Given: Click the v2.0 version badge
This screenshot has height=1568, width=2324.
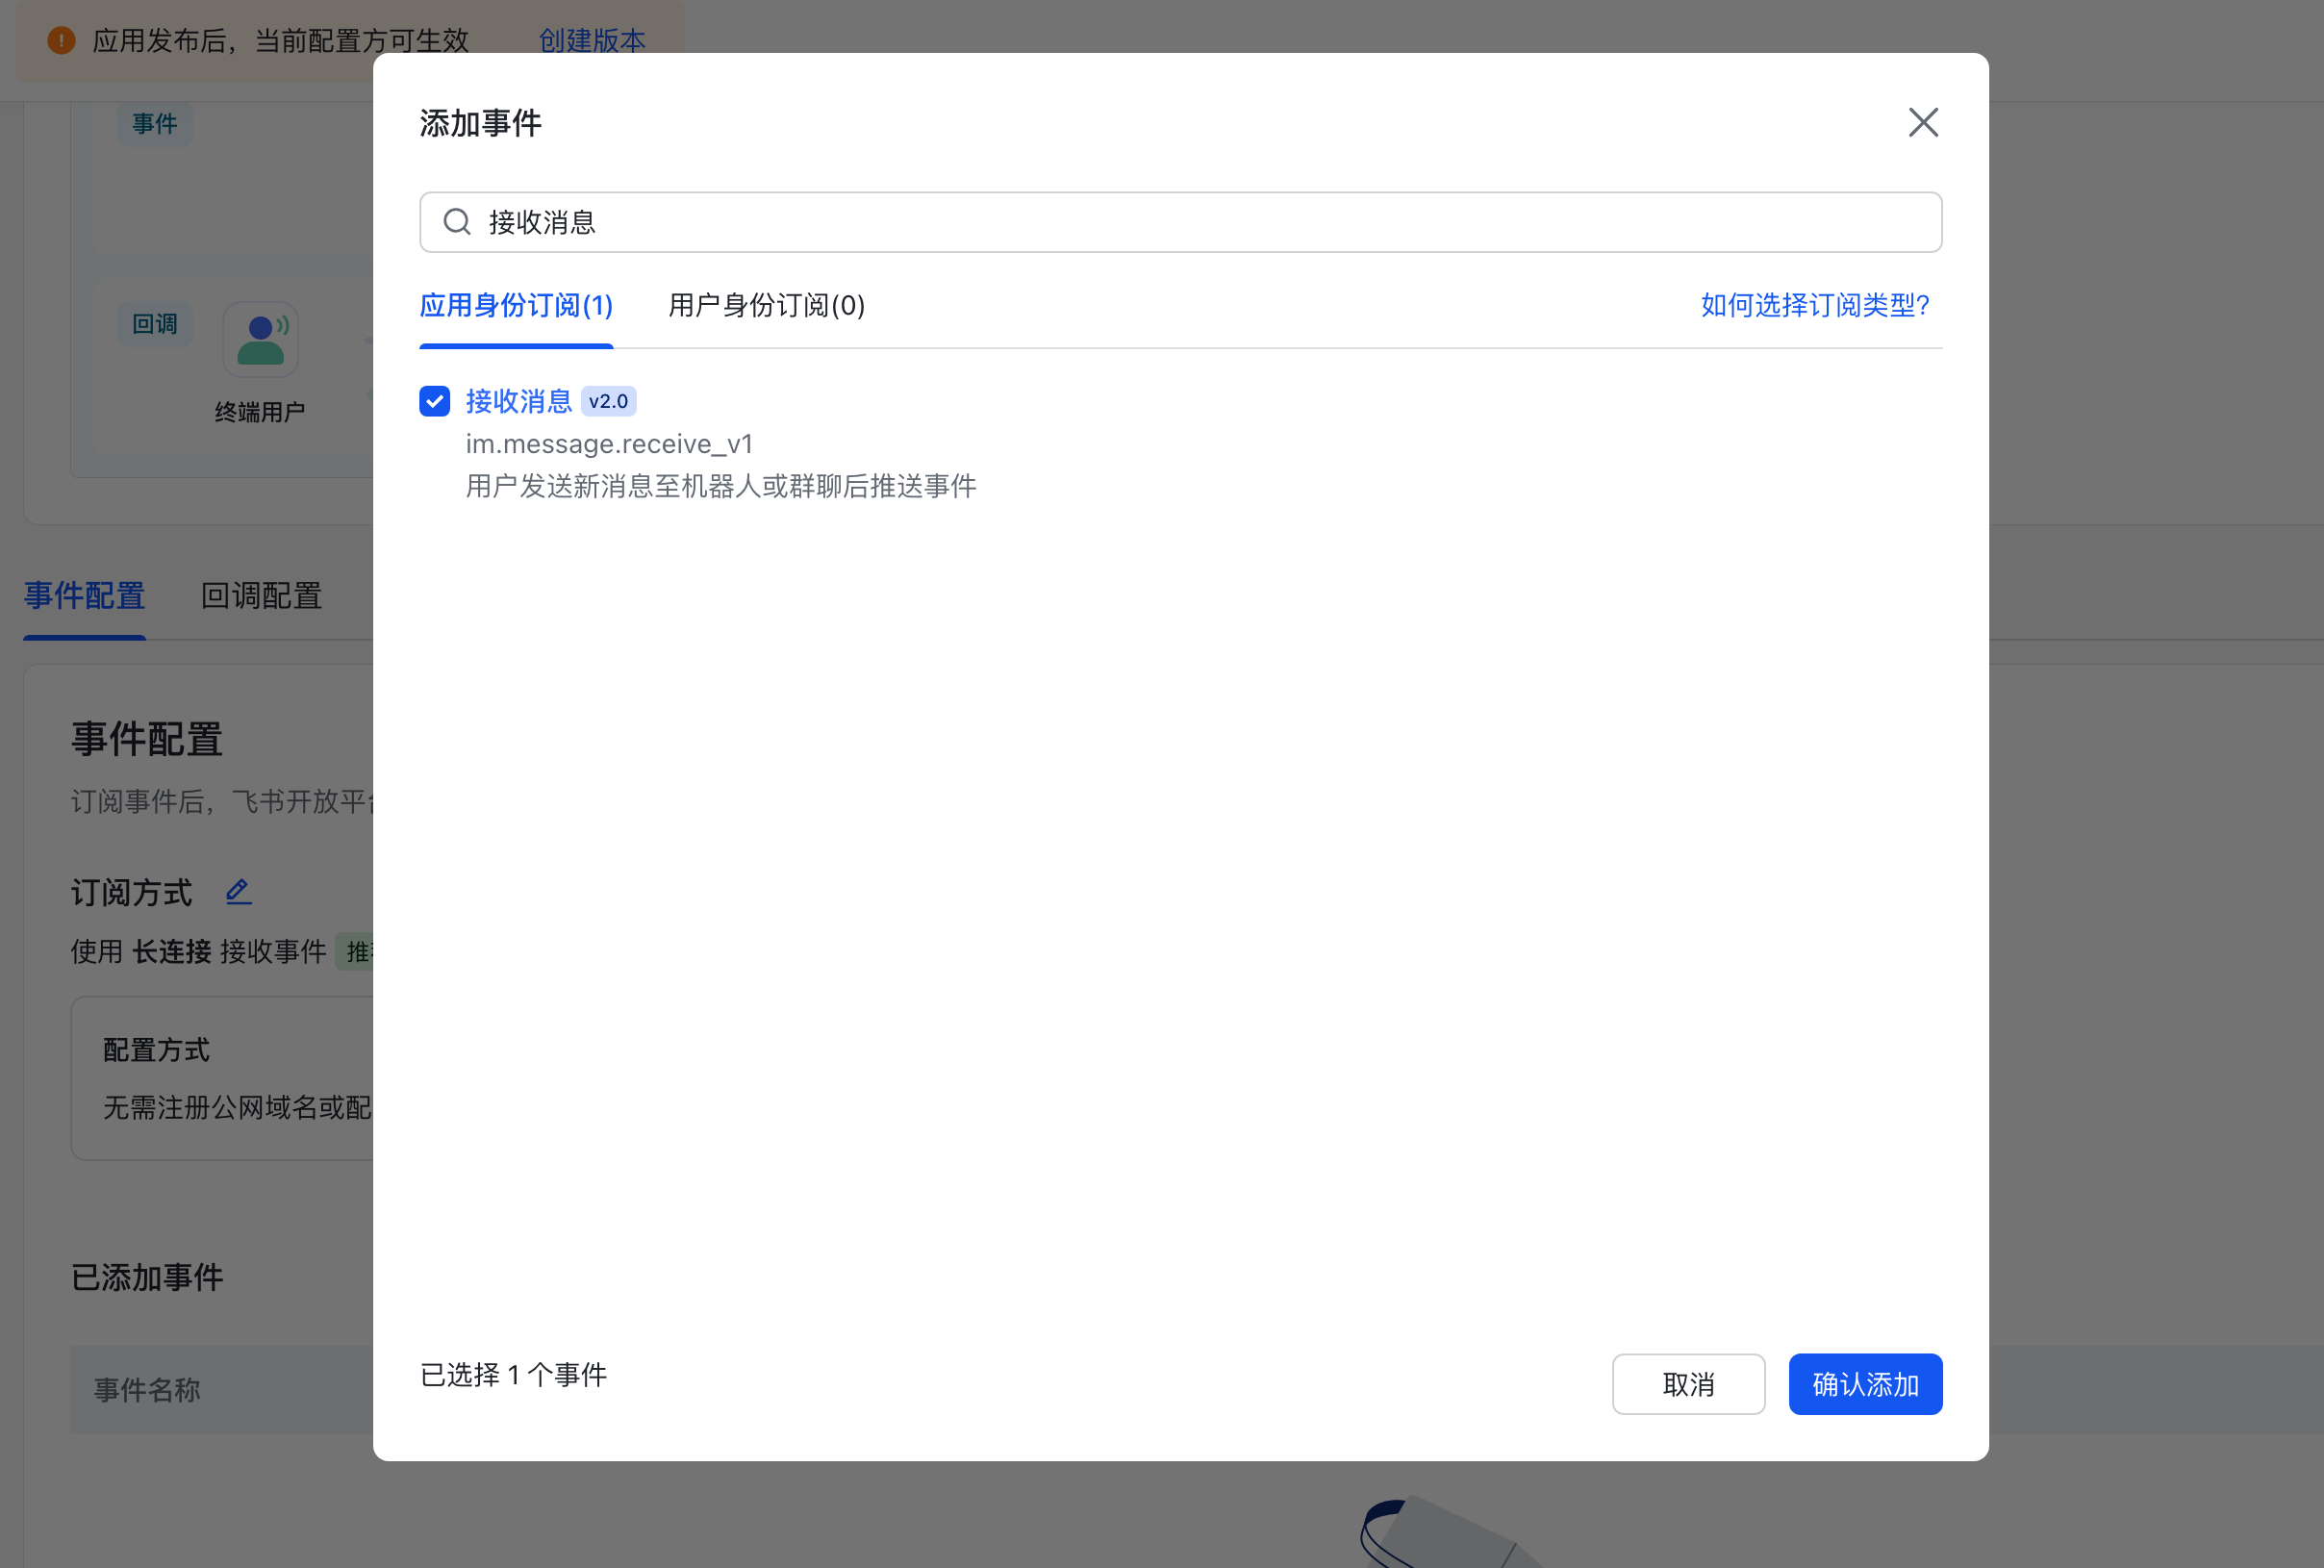Looking at the screenshot, I should click(x=609, y=401).
